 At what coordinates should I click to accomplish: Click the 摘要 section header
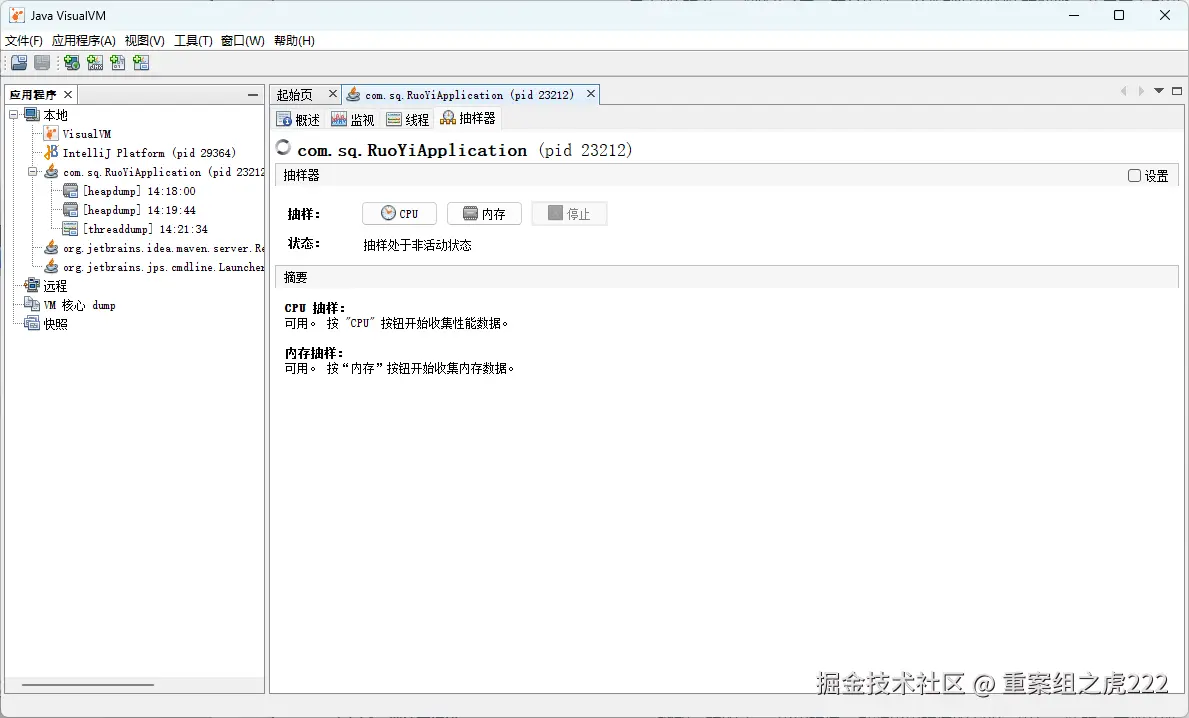point(726,277)
